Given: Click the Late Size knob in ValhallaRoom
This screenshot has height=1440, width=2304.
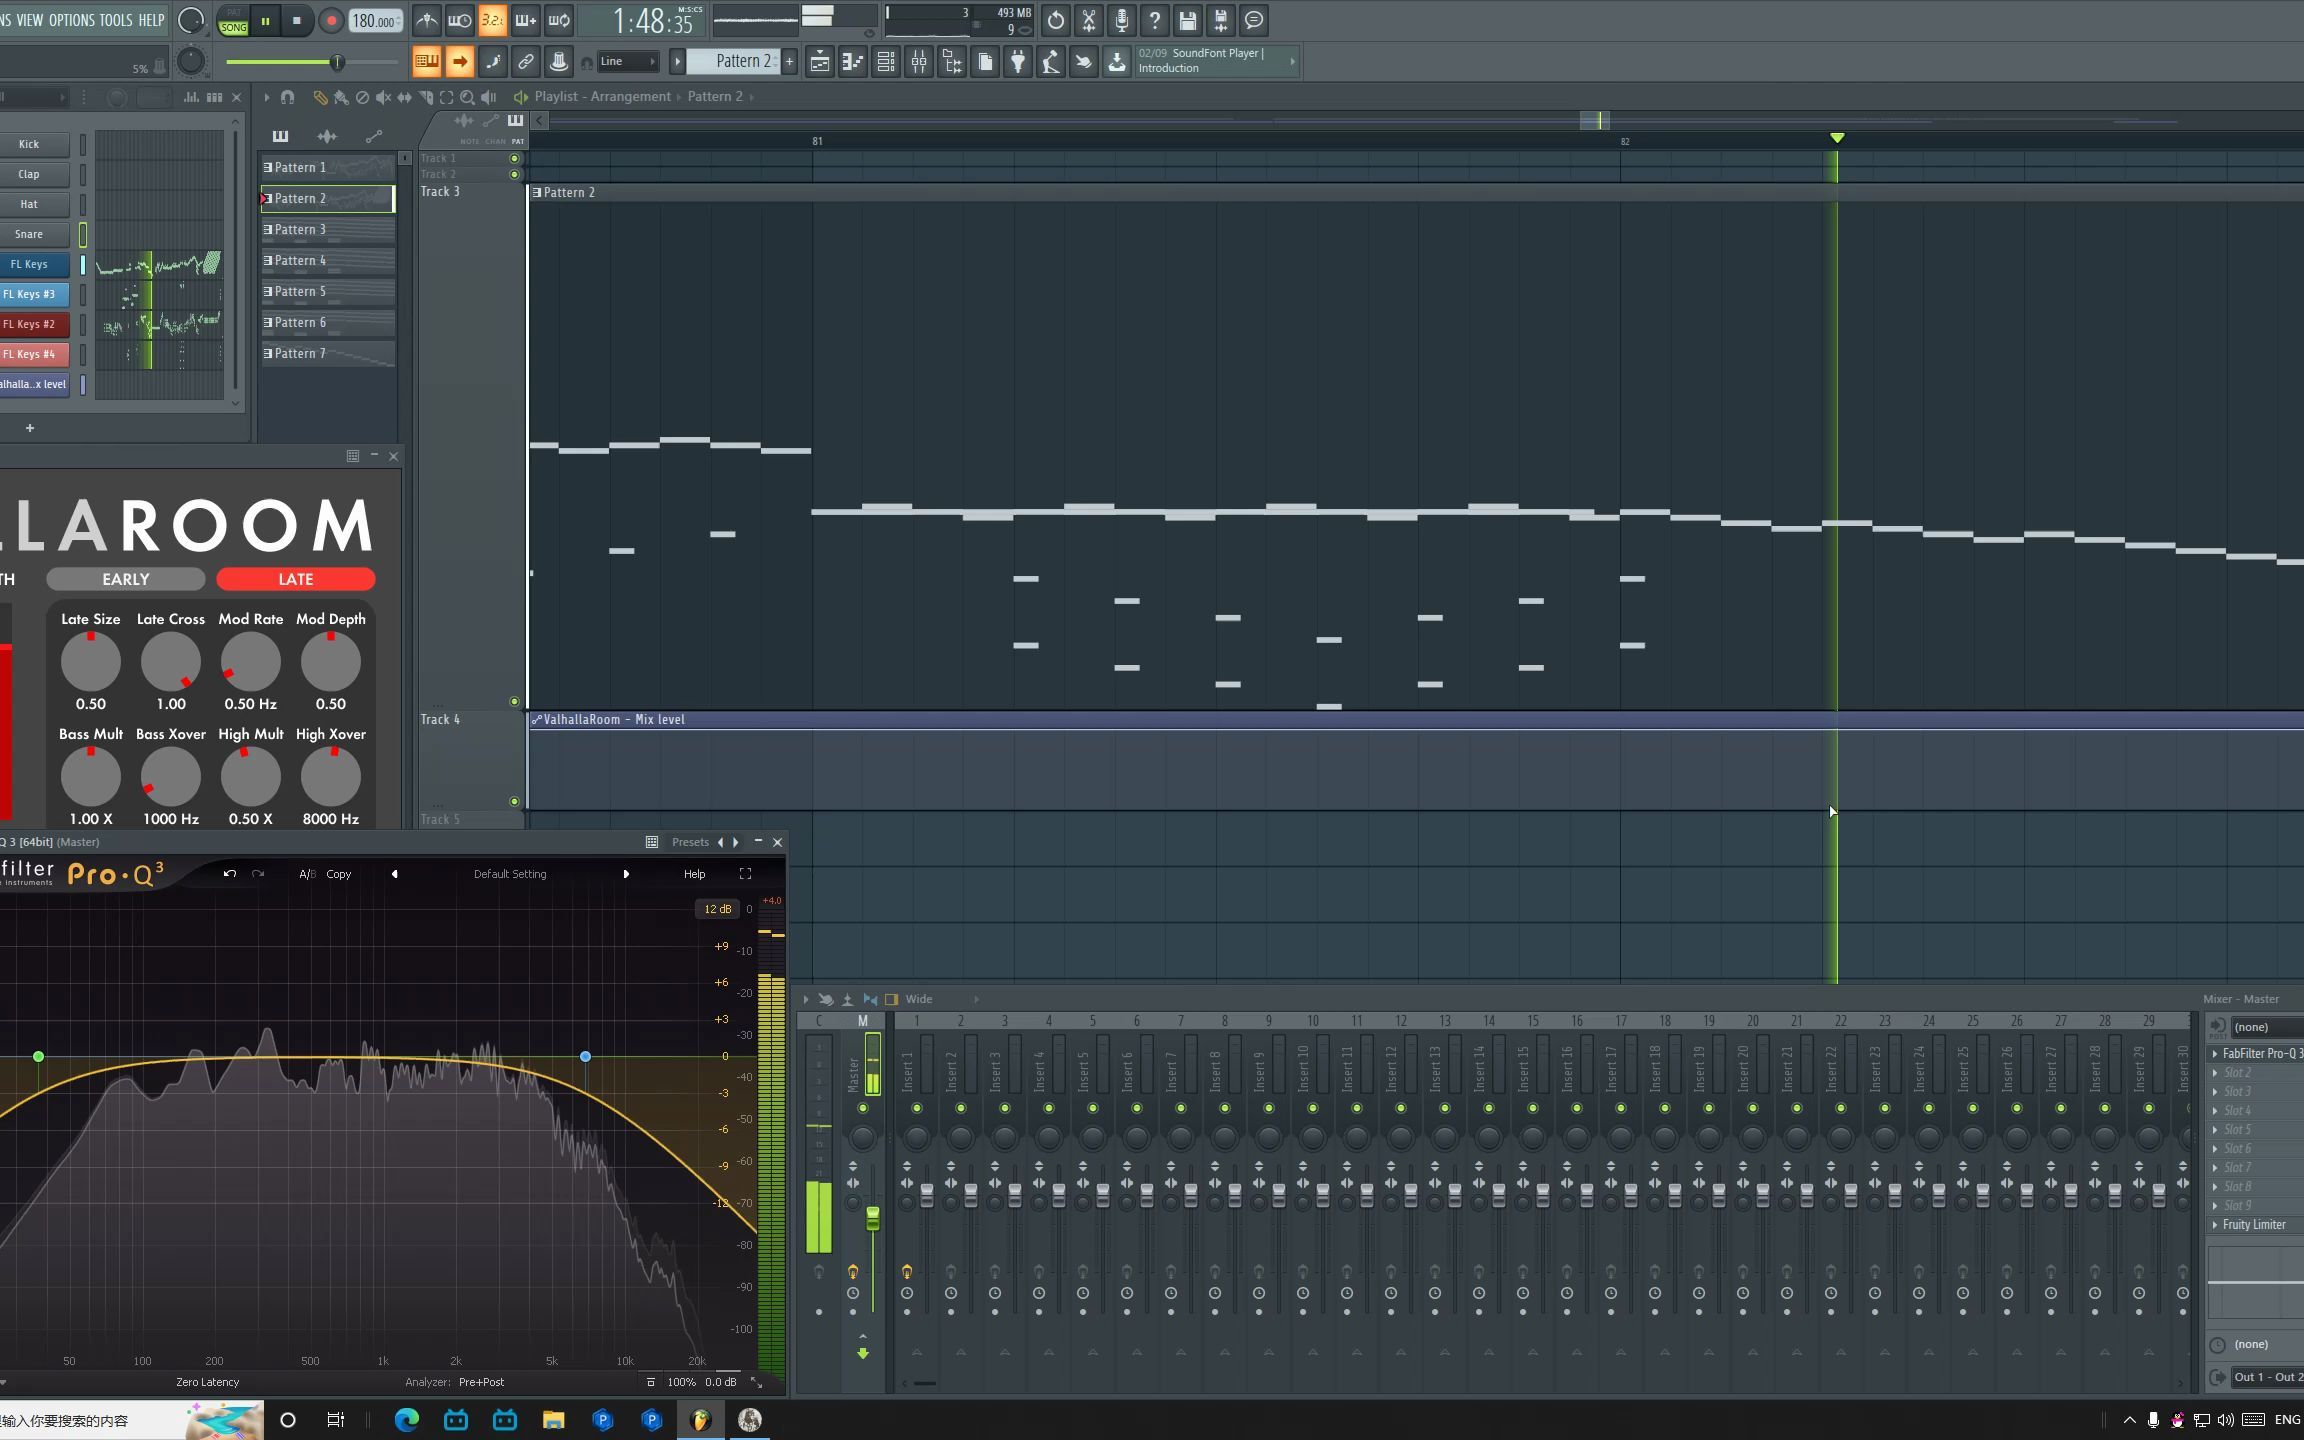Looking at the screenshot, I should pos(90,661).
